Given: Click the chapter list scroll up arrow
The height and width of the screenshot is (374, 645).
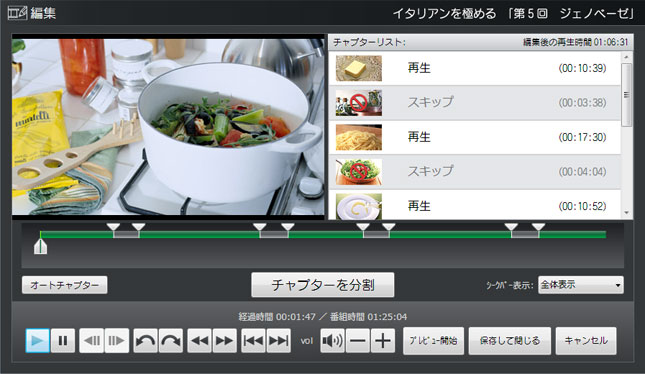Looking at the screenshot, I should [x=626, y=57].
